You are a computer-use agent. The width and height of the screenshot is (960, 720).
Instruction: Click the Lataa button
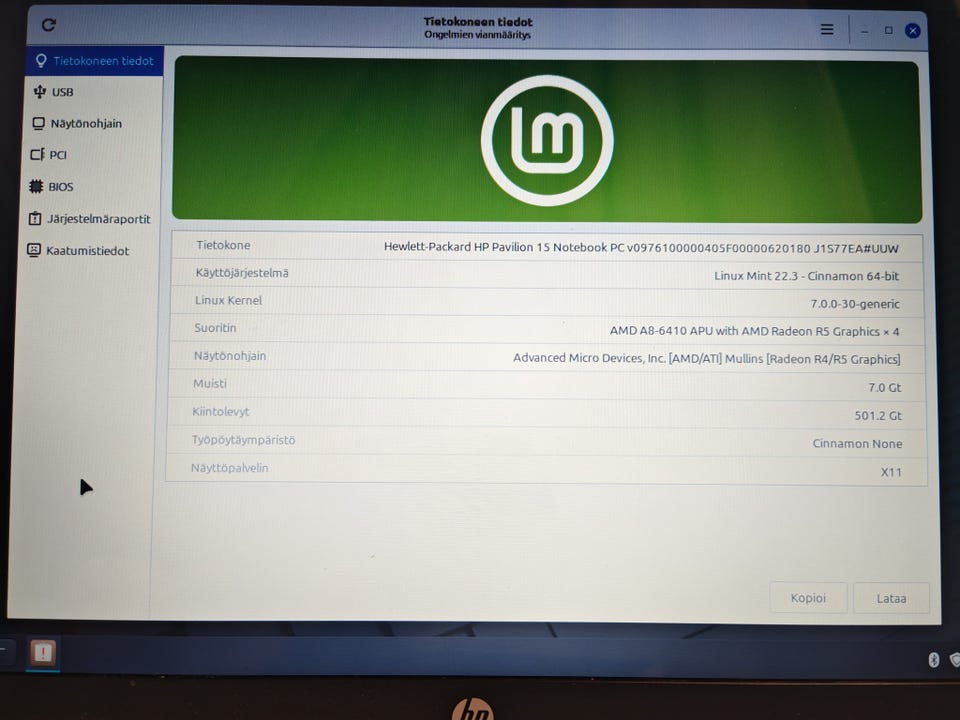[891, 598]
